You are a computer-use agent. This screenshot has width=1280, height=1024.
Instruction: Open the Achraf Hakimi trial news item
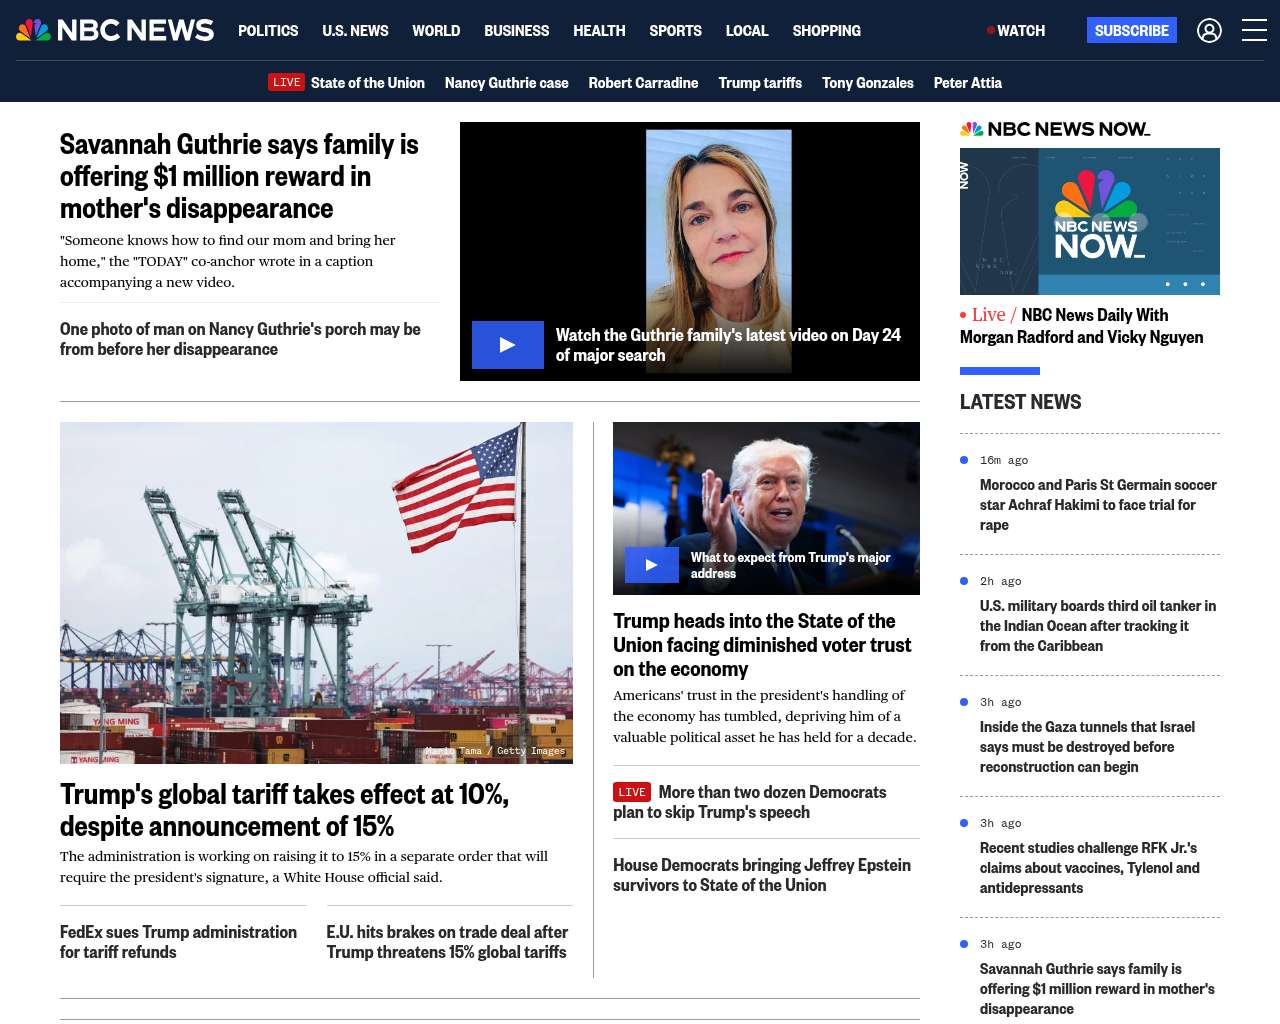(x=1097, y=505)
